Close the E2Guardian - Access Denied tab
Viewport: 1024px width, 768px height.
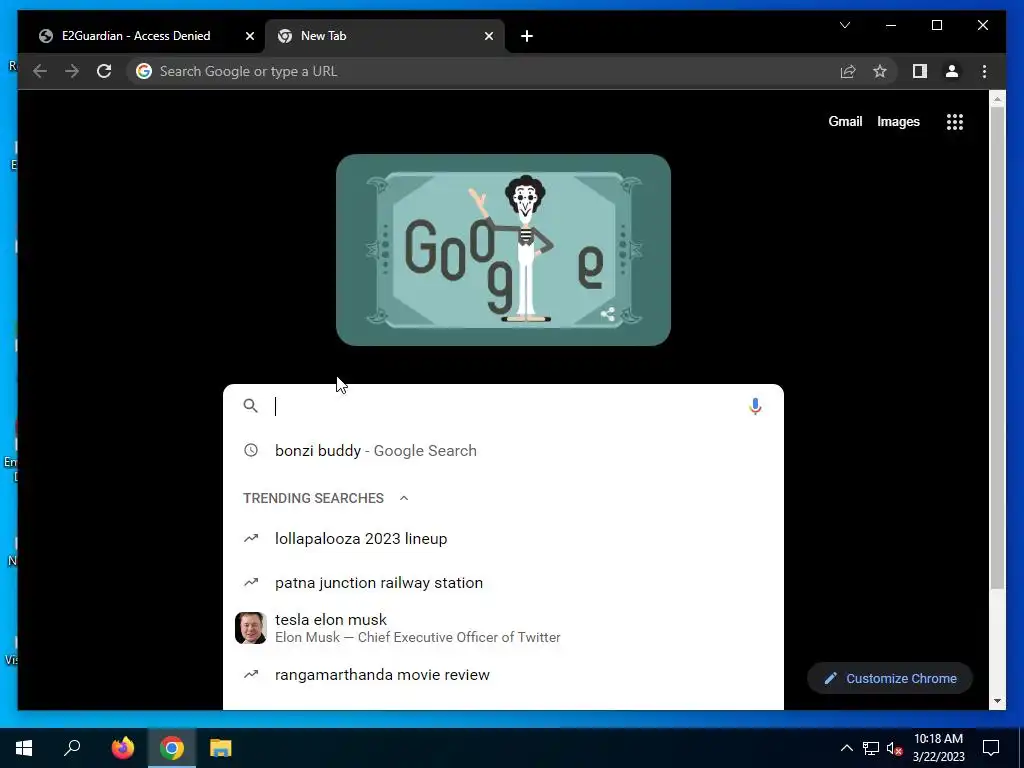(x=249, y=36)
